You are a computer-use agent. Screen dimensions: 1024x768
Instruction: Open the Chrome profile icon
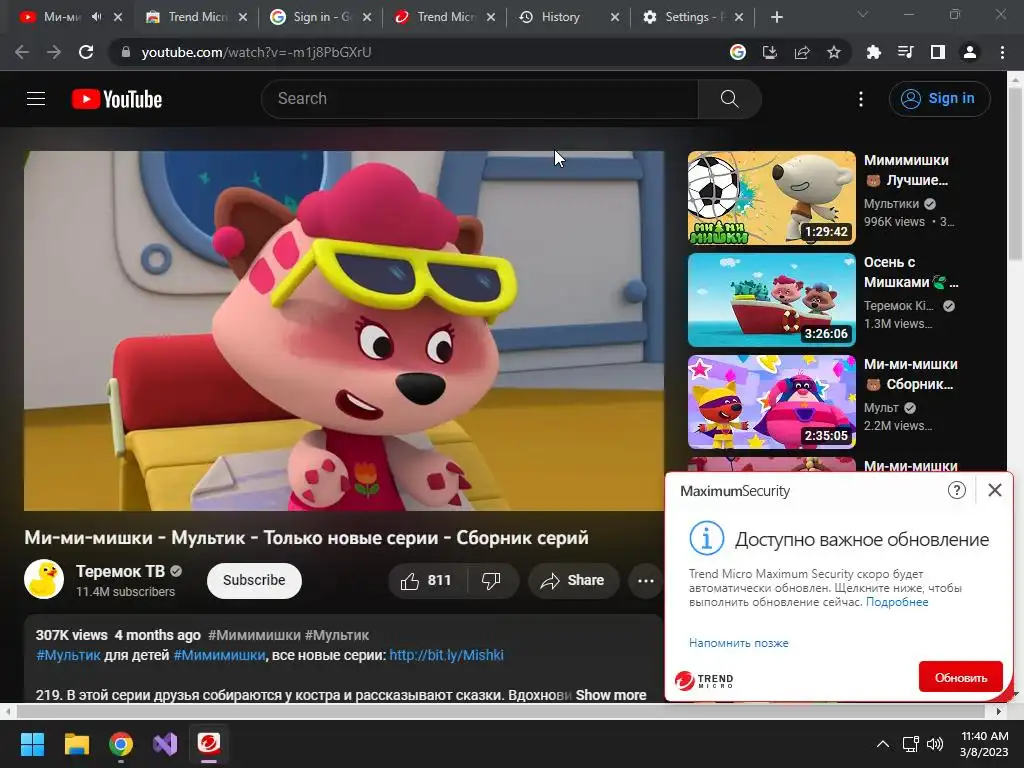pos(970,52)
